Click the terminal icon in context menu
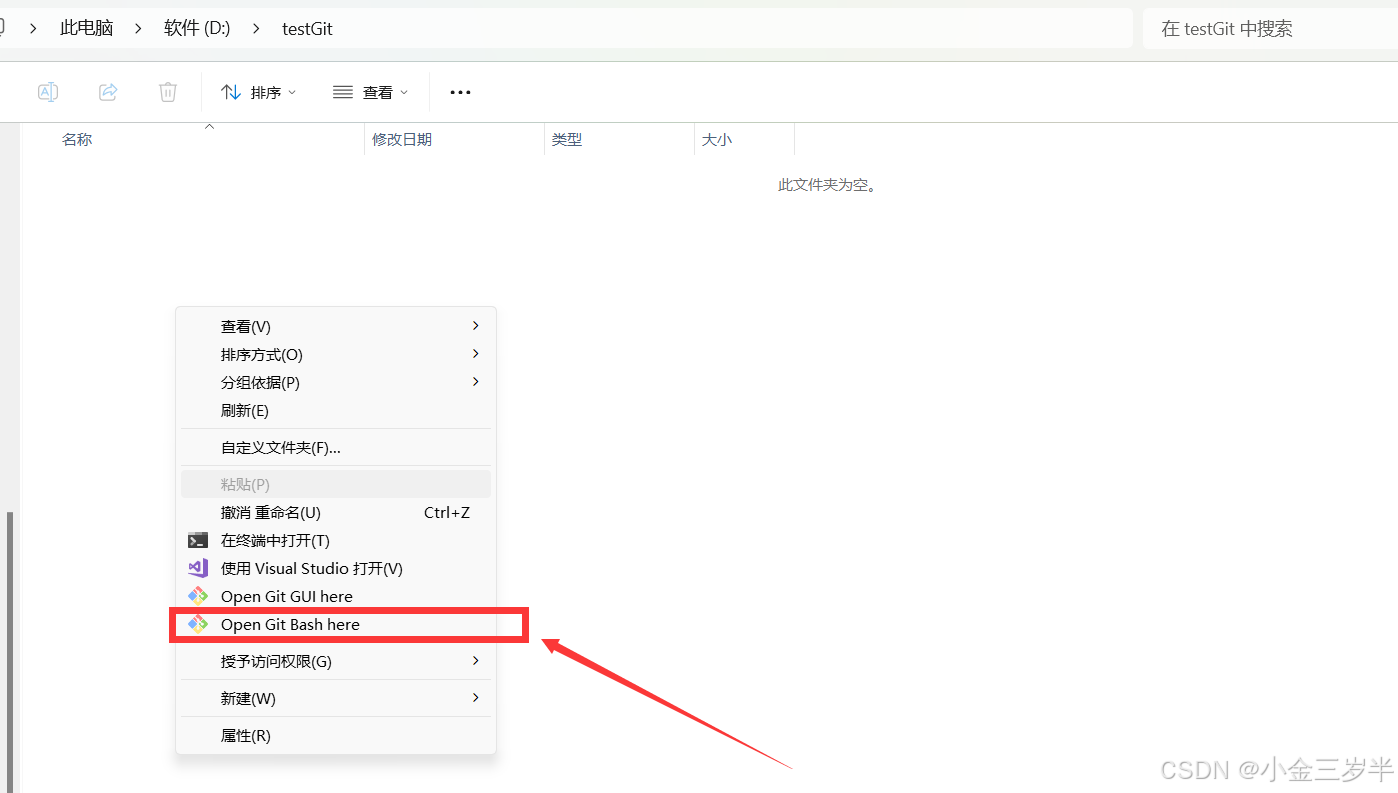The width and height of the screenshot is (1398, 793). pyautogui.click(x=198, y=540)
